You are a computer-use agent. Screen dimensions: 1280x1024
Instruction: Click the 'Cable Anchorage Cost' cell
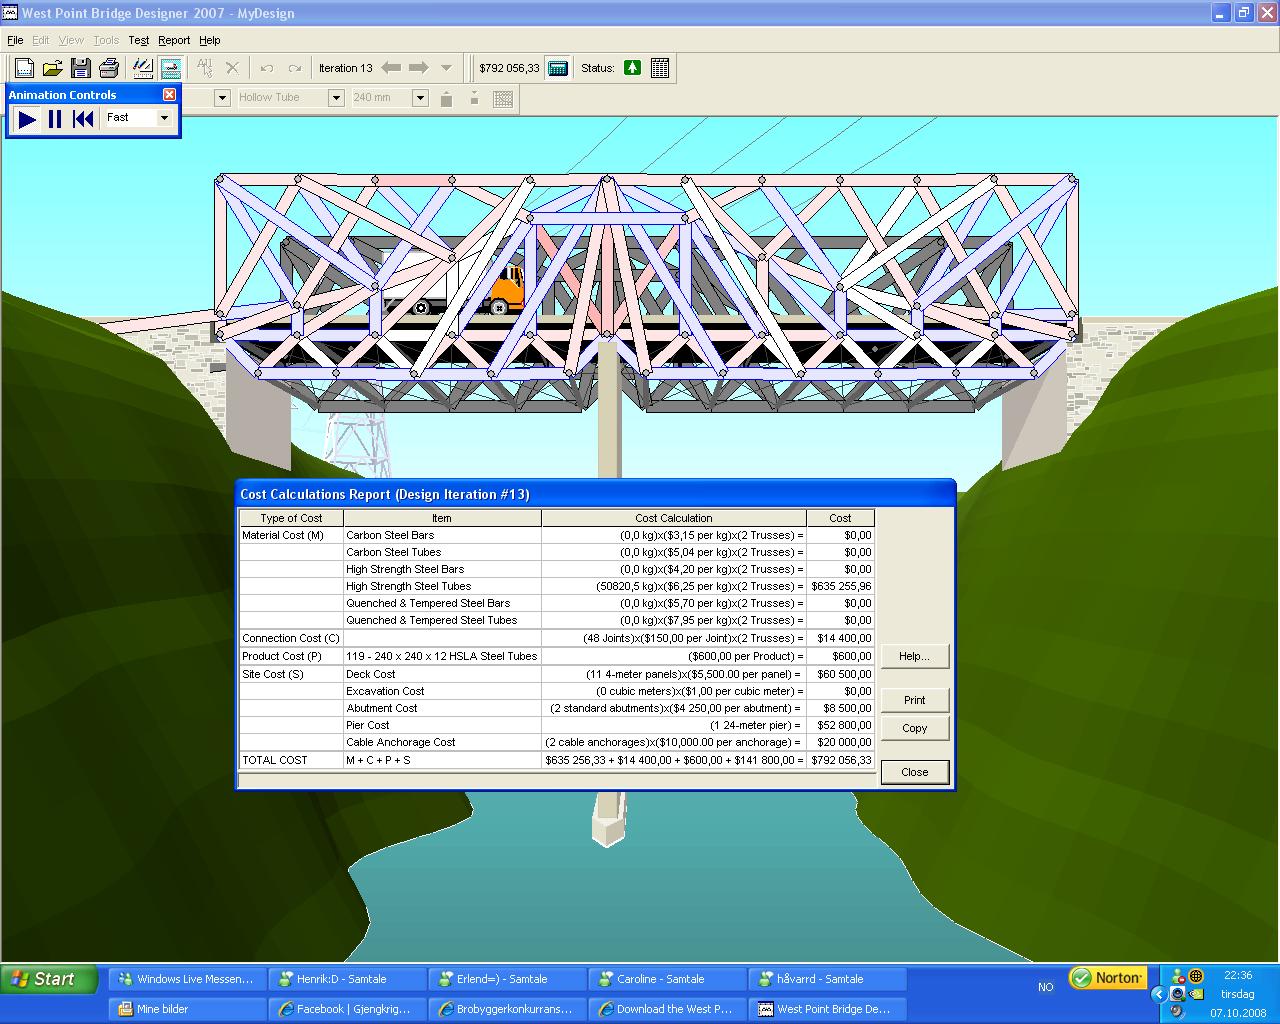pyautogui.click(x=442, y=742)
